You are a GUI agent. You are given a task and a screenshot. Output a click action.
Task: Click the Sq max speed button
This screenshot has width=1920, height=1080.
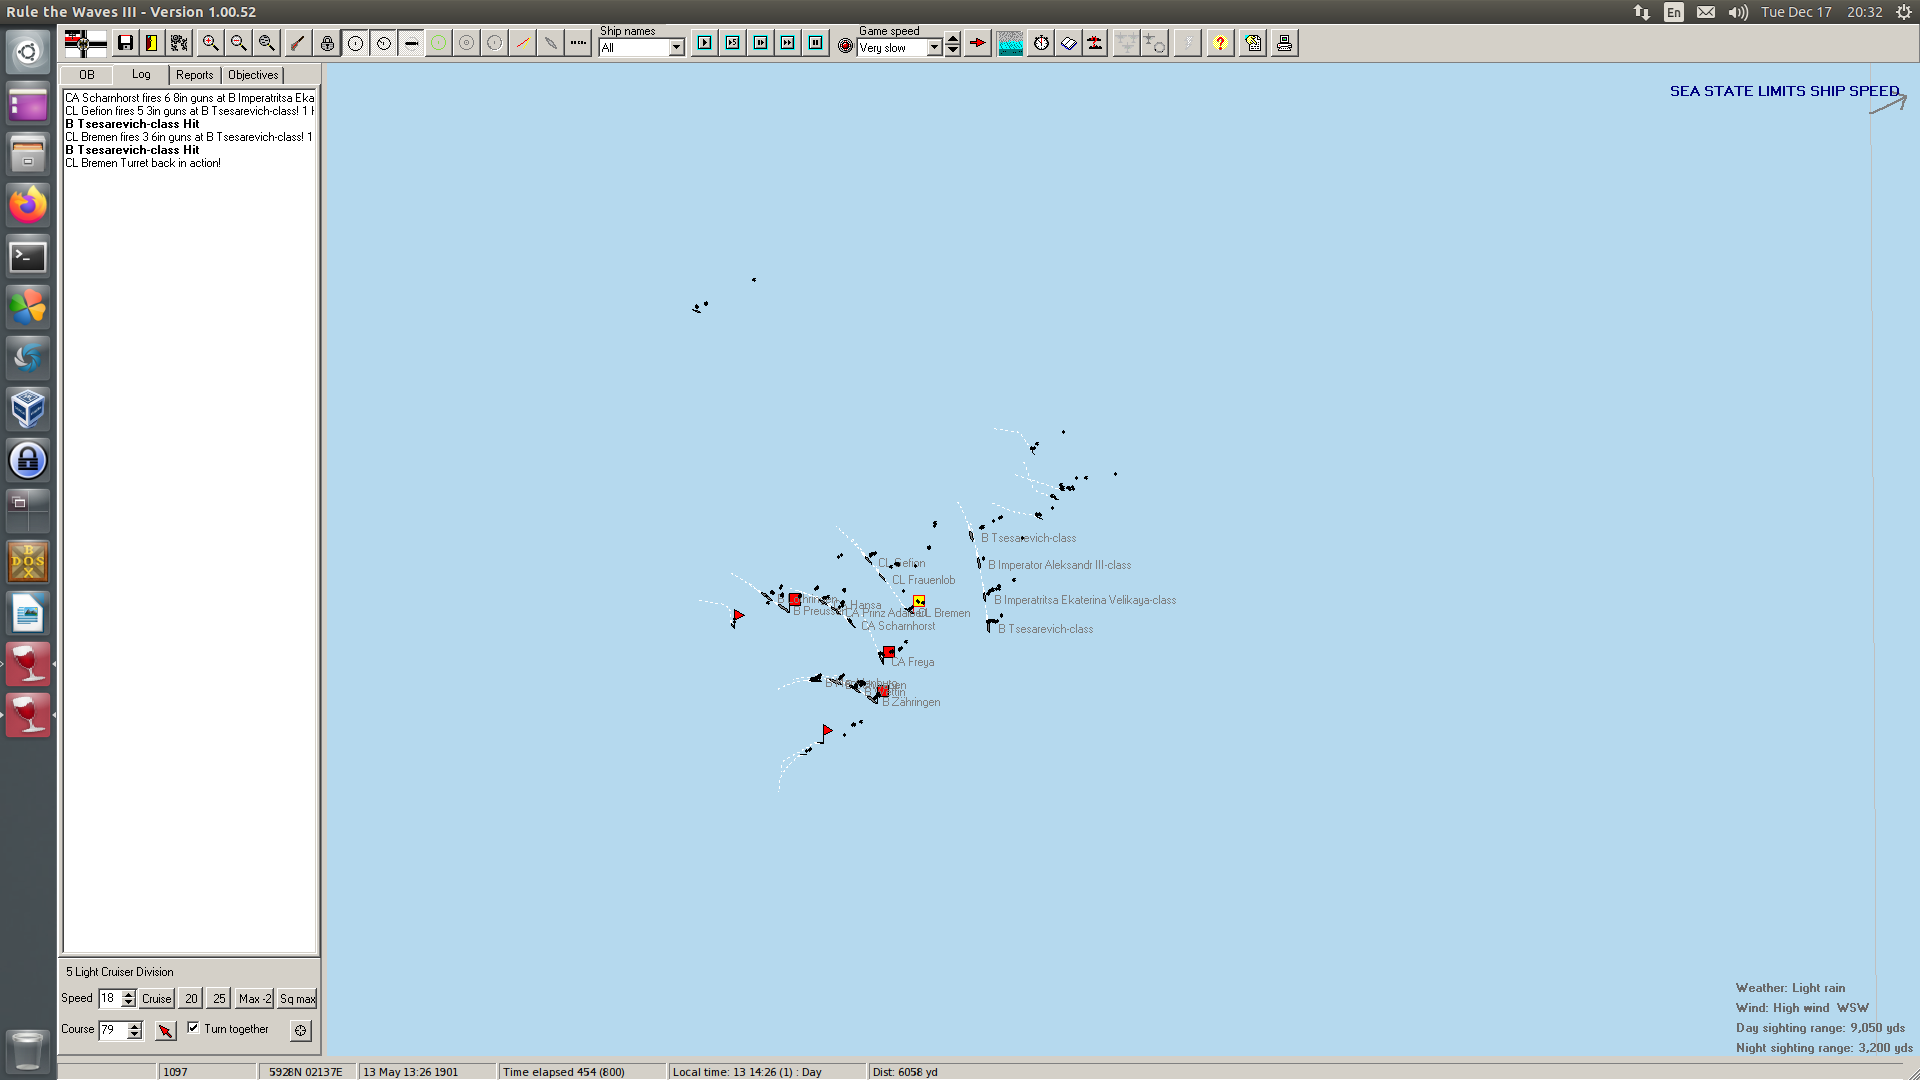[297, 998]
